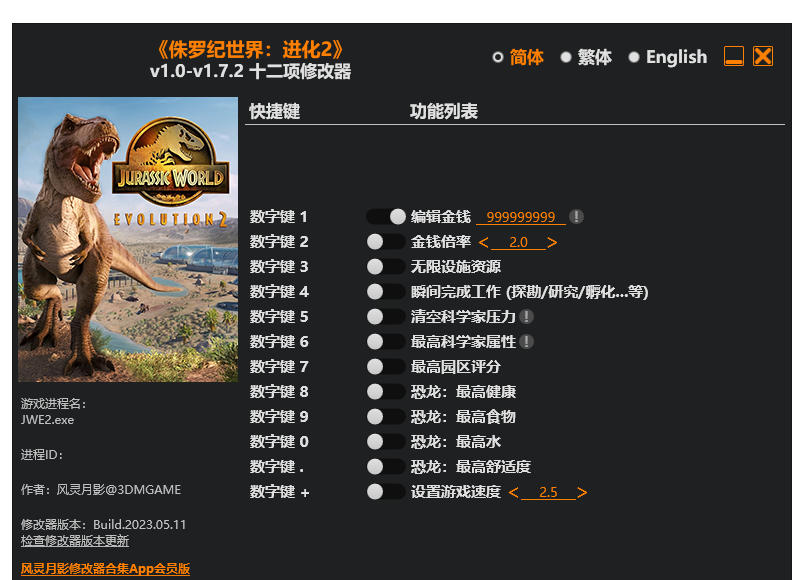Click the 数字键 9 hotkey label
This screenshot has height=580, width=805.
279,416
